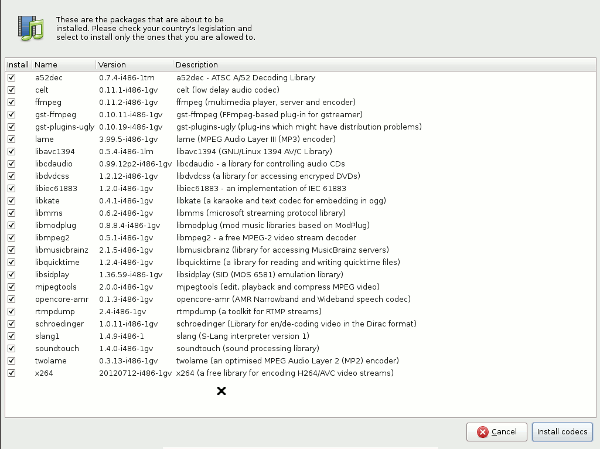Uncheck the opencore-amr package checkbox
This screenshot has height=449, width=600.
(11, 299)
